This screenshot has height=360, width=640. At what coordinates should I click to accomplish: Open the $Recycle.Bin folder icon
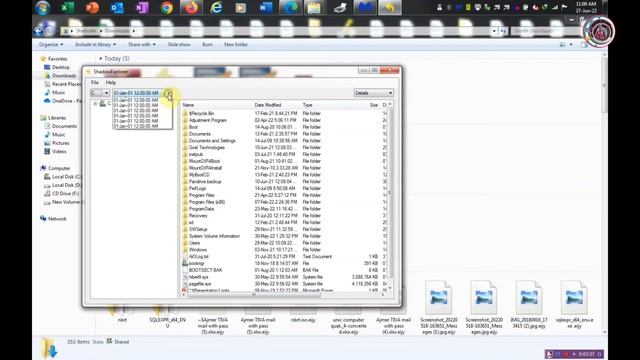tap(185, 113)
